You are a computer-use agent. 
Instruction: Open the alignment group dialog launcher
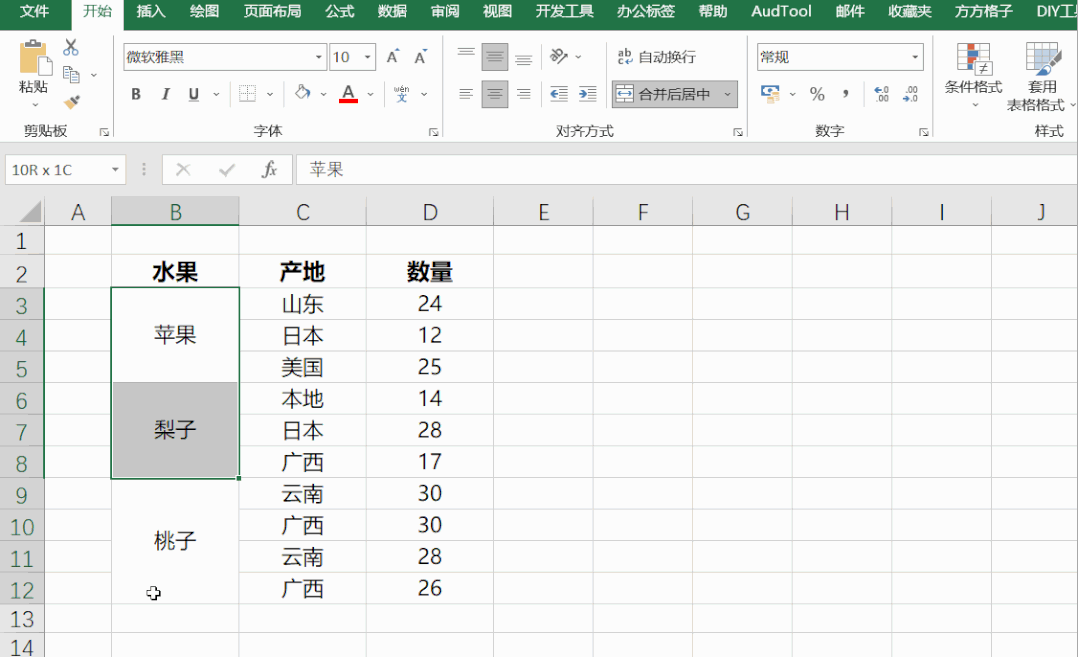click(738, 132)
